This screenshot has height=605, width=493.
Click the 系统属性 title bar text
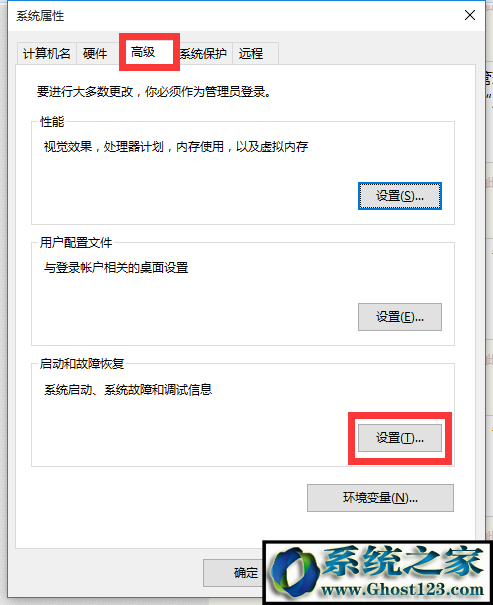click(x=40, y=16)
